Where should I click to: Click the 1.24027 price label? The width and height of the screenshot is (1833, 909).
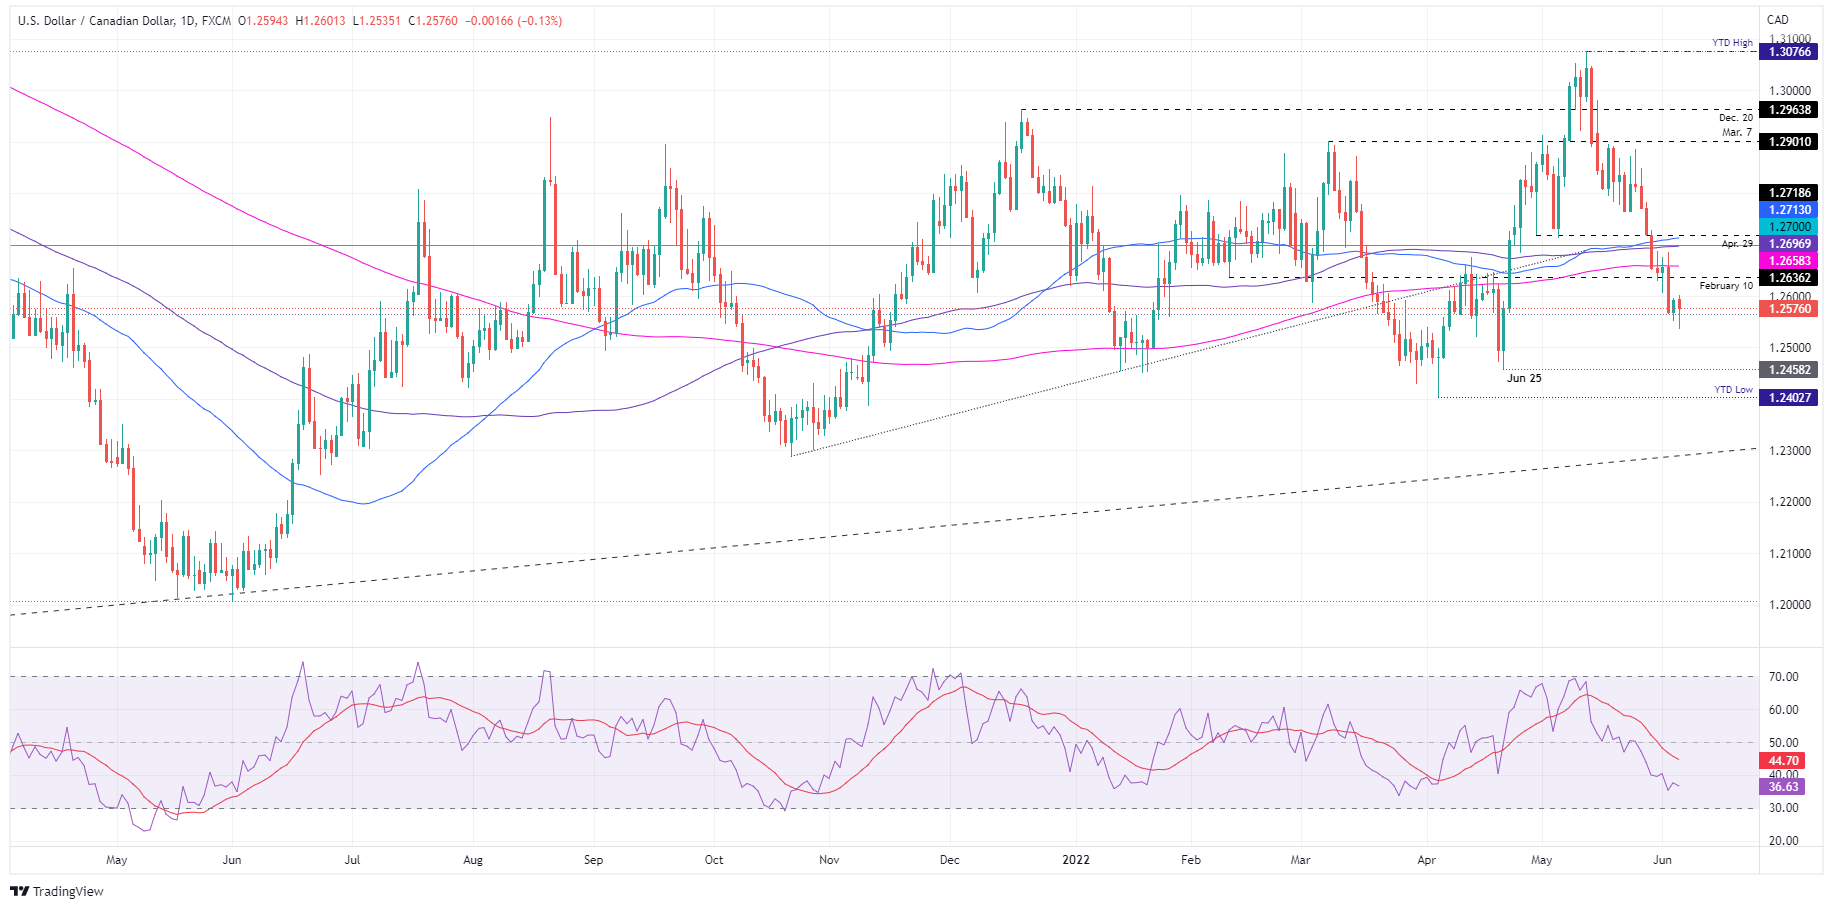pos(1789,398)
